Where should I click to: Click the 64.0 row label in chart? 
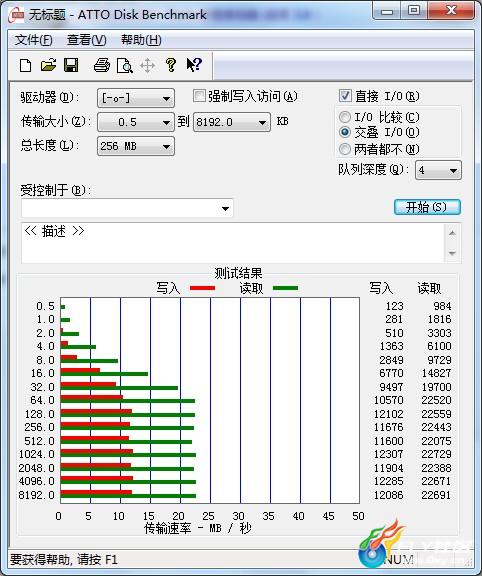tap(43, 400)
